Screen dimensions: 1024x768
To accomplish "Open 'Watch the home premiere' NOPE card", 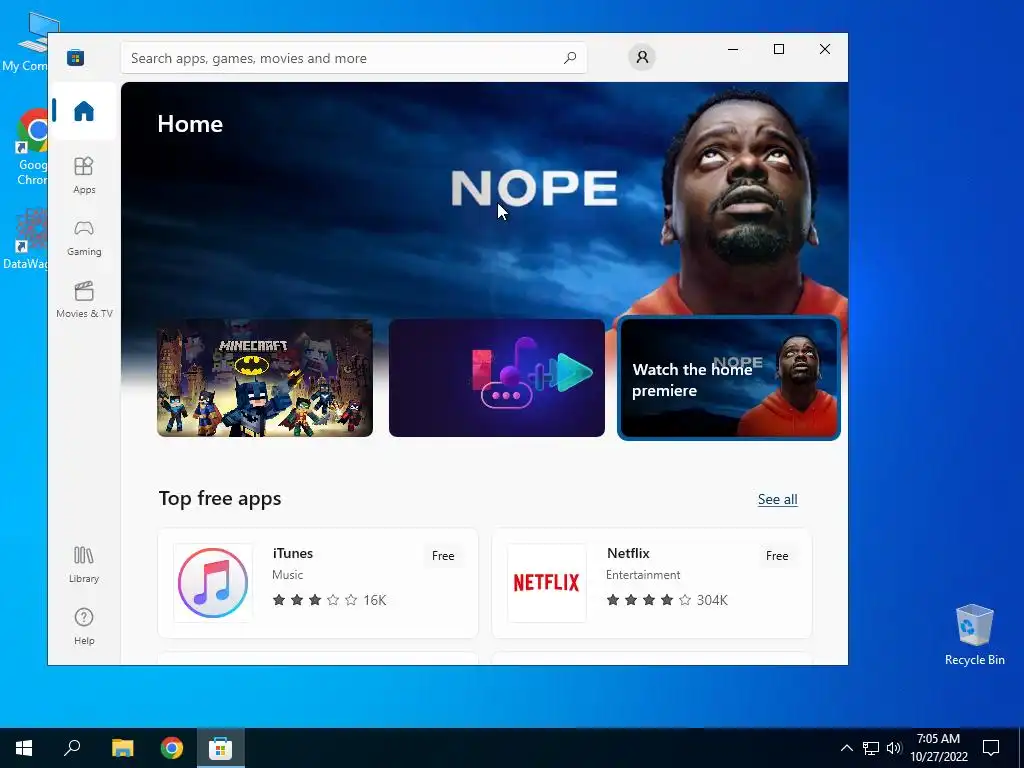I will tap(728, 377).
